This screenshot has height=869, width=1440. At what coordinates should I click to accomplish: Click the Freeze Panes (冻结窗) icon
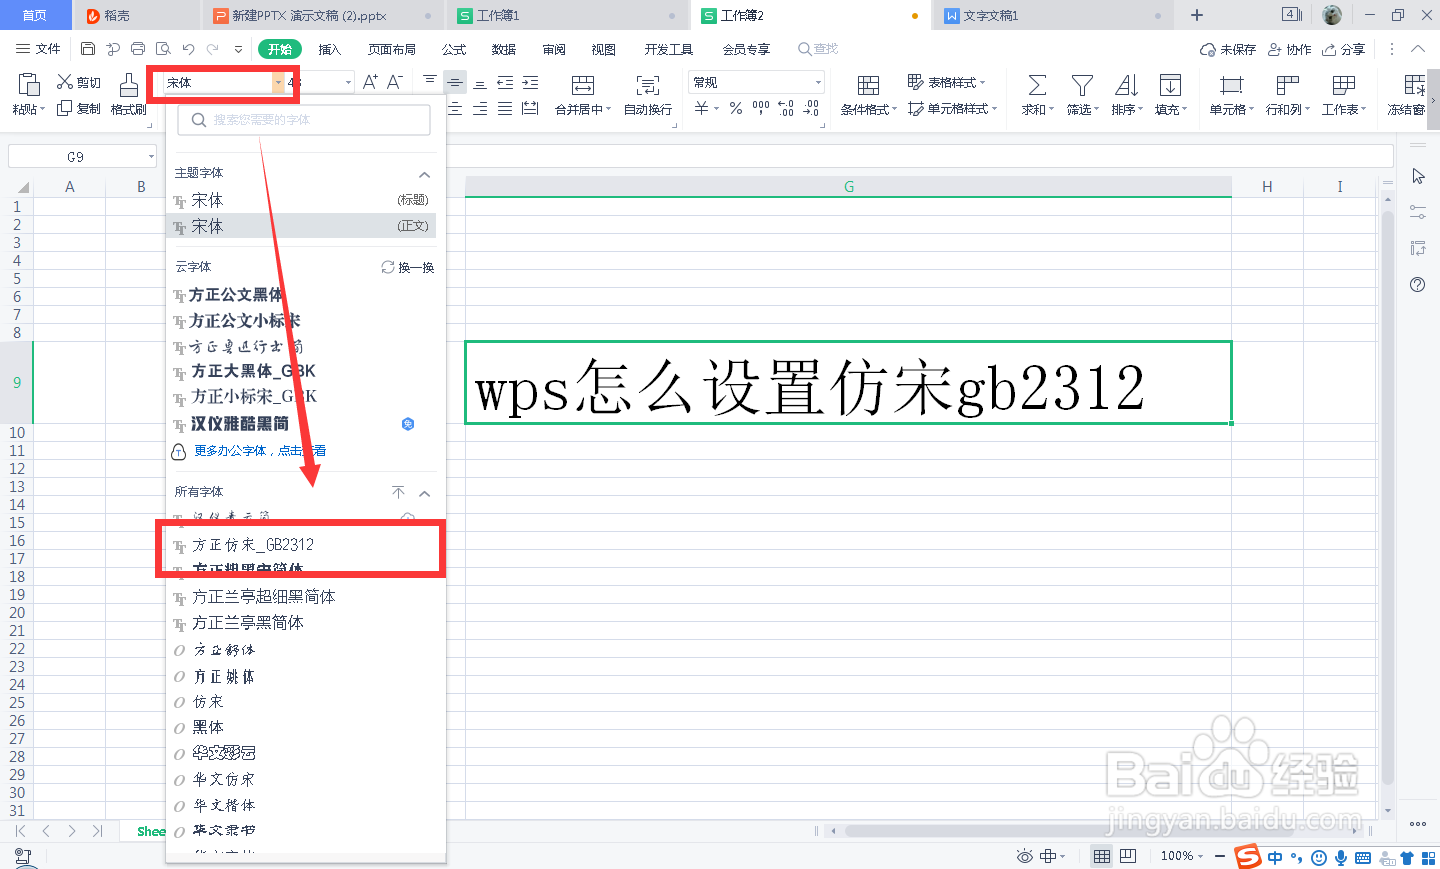coord(1414,86)
